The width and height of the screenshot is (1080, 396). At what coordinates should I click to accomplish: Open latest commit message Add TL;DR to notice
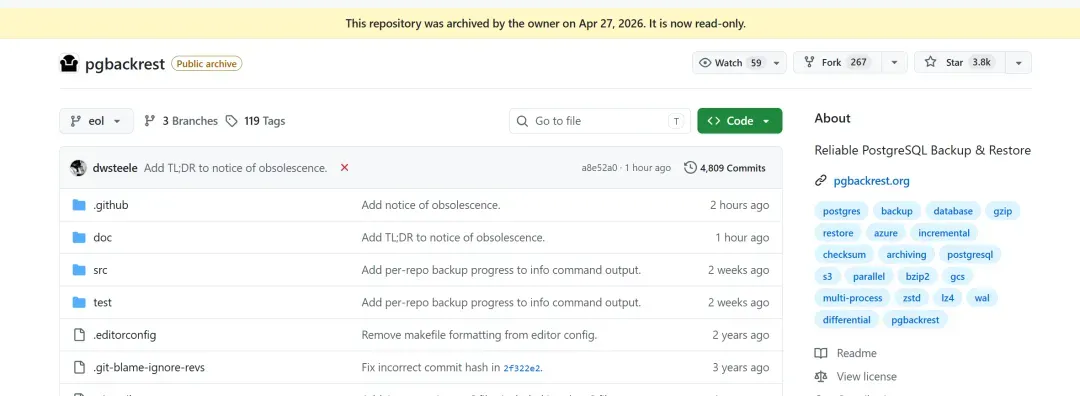click(x=236, y=168)
